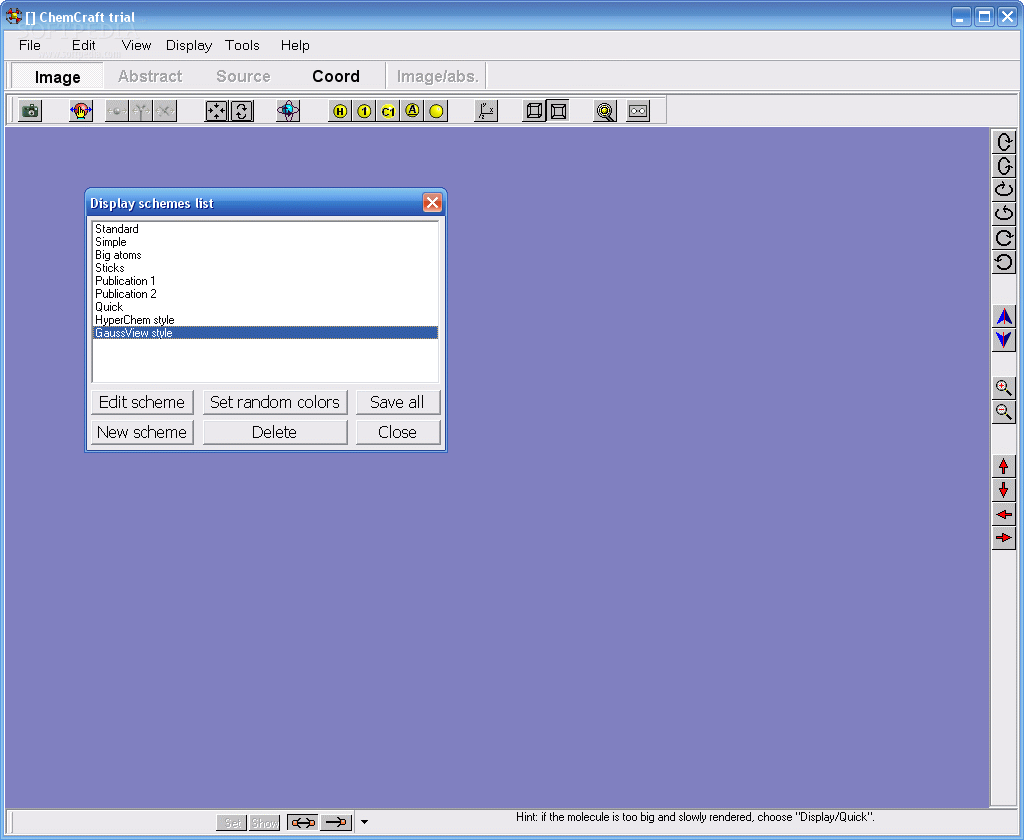
Task: Click the Edit scheme button
Action: coord(142,402)
